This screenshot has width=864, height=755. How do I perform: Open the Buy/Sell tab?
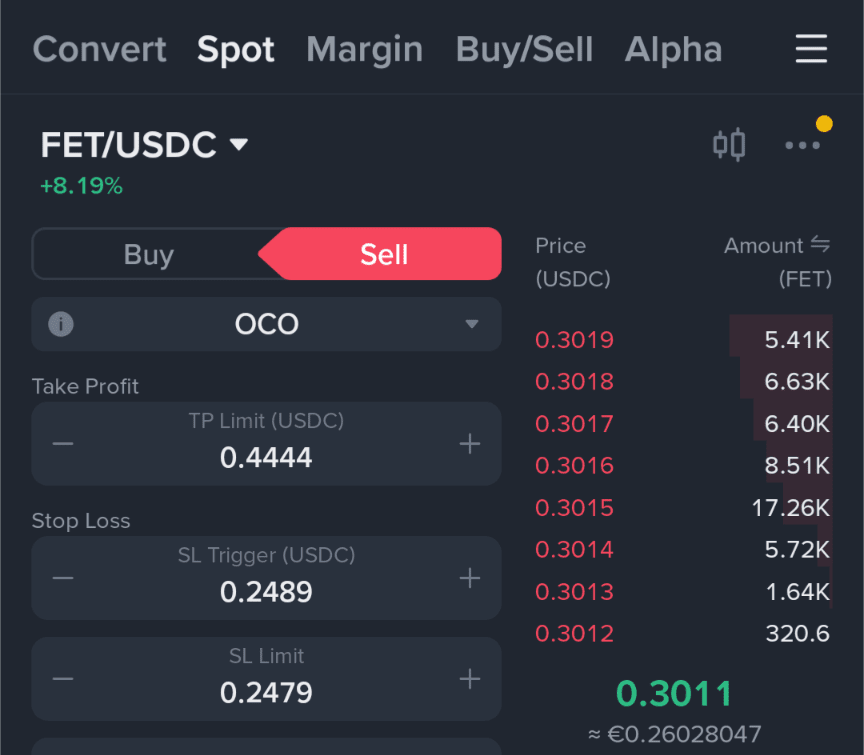524,49
